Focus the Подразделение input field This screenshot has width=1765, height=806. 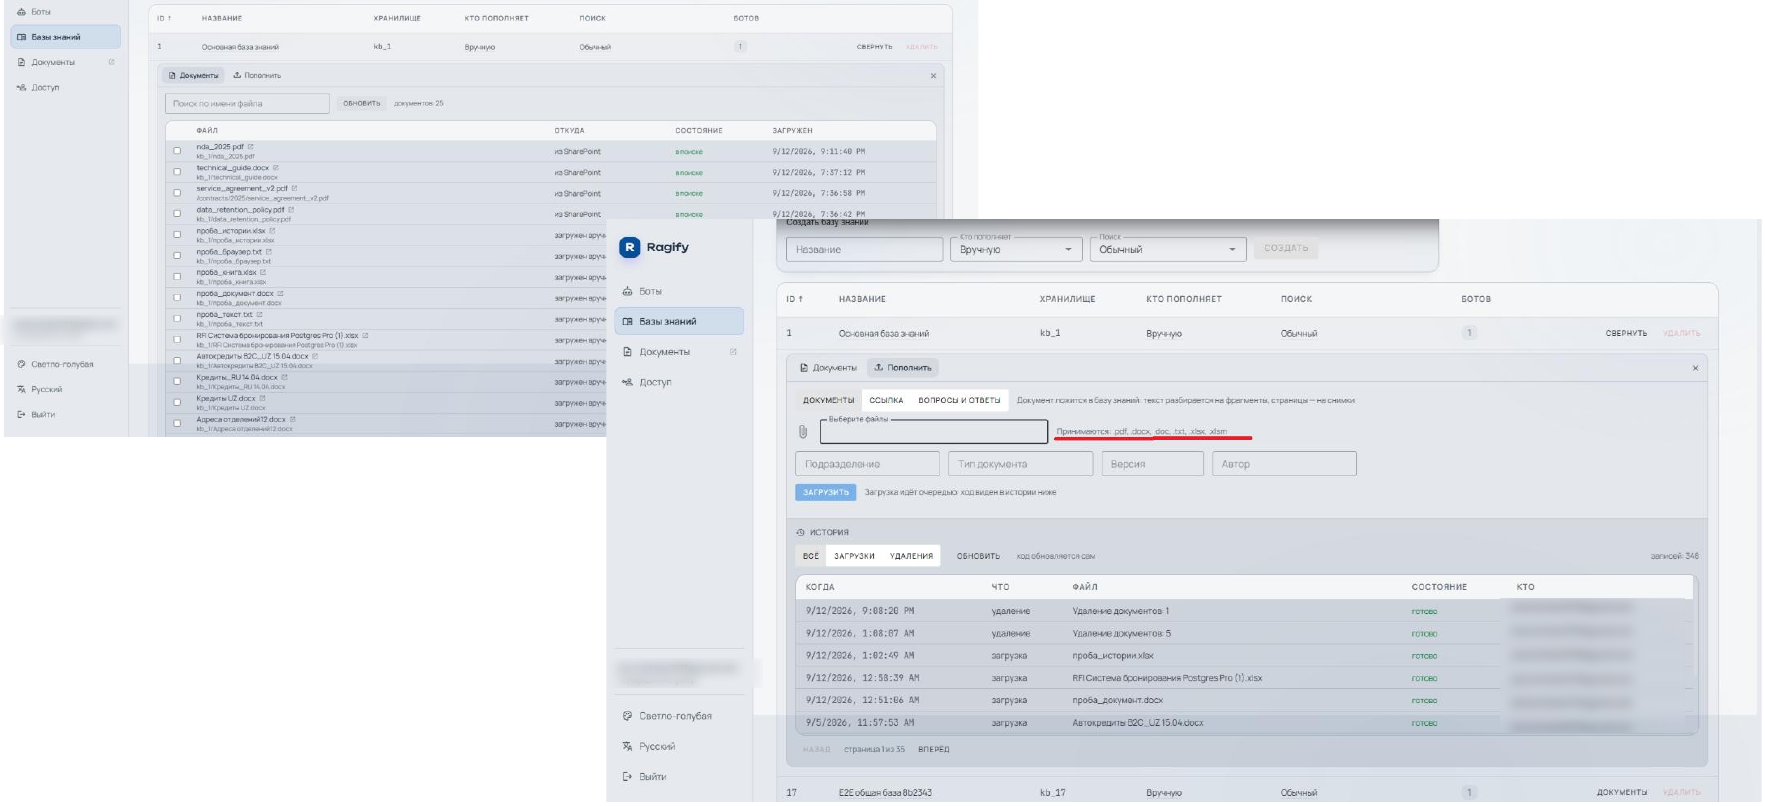867,464
